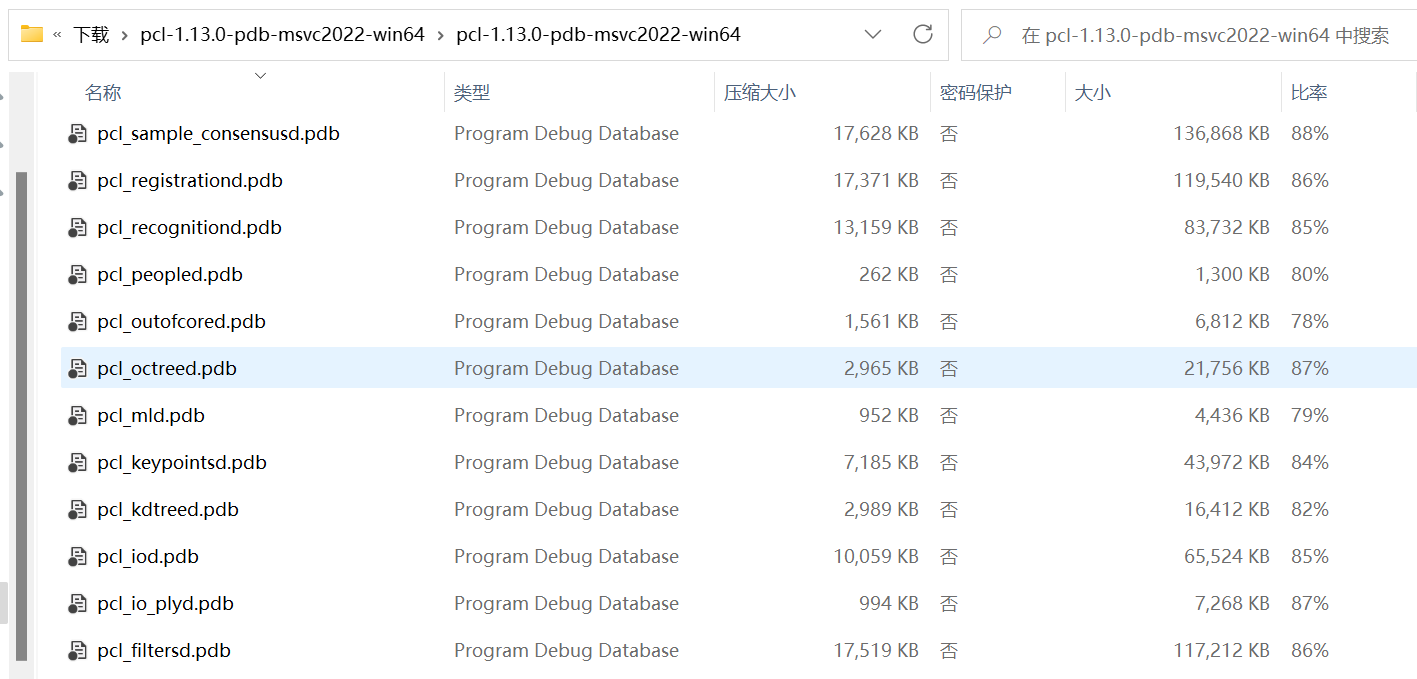Refresh the current folder view
This screenshot has height=679, width=1417.
pos(923,34)
